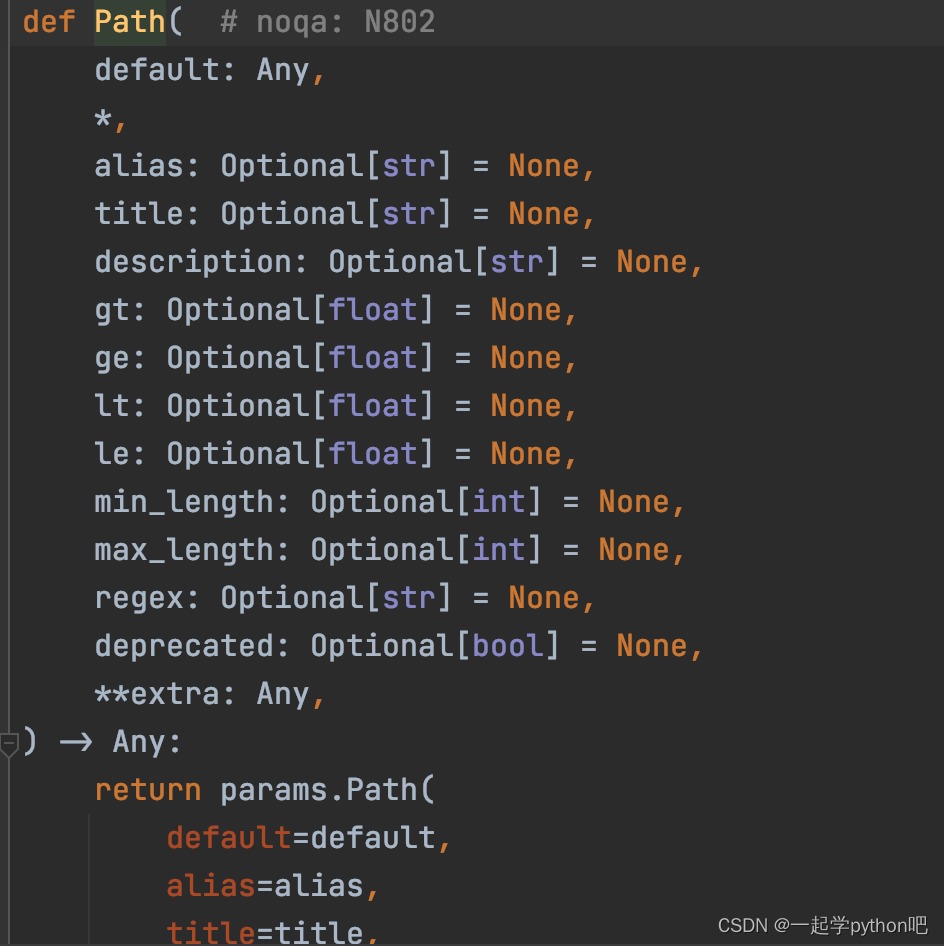Image resolution: width=944 pixels, height=946 pixels.
Task: Click the 'deprecated' parameter name
Action: (x=183, y=646)
